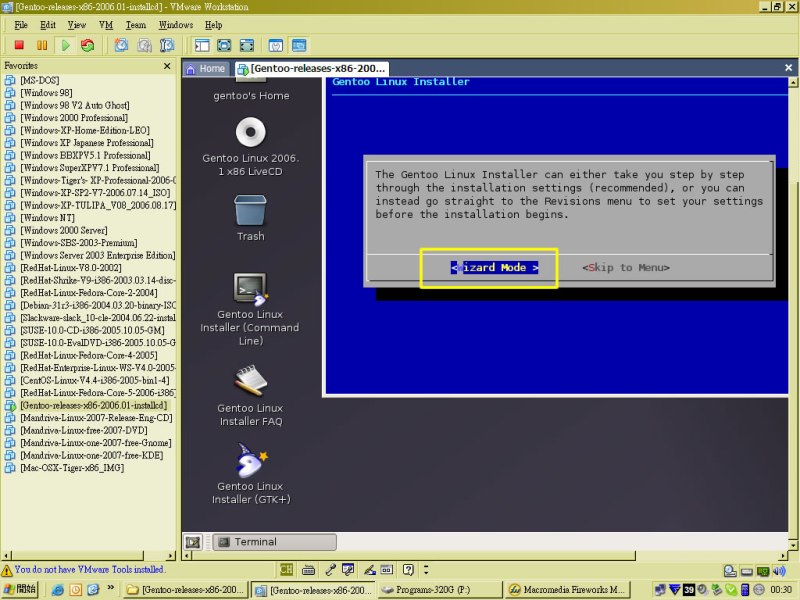This screenshot has height=600, width=800.
Task: Choose Skip to Menu in installer dialog
Action: [626, 267]
